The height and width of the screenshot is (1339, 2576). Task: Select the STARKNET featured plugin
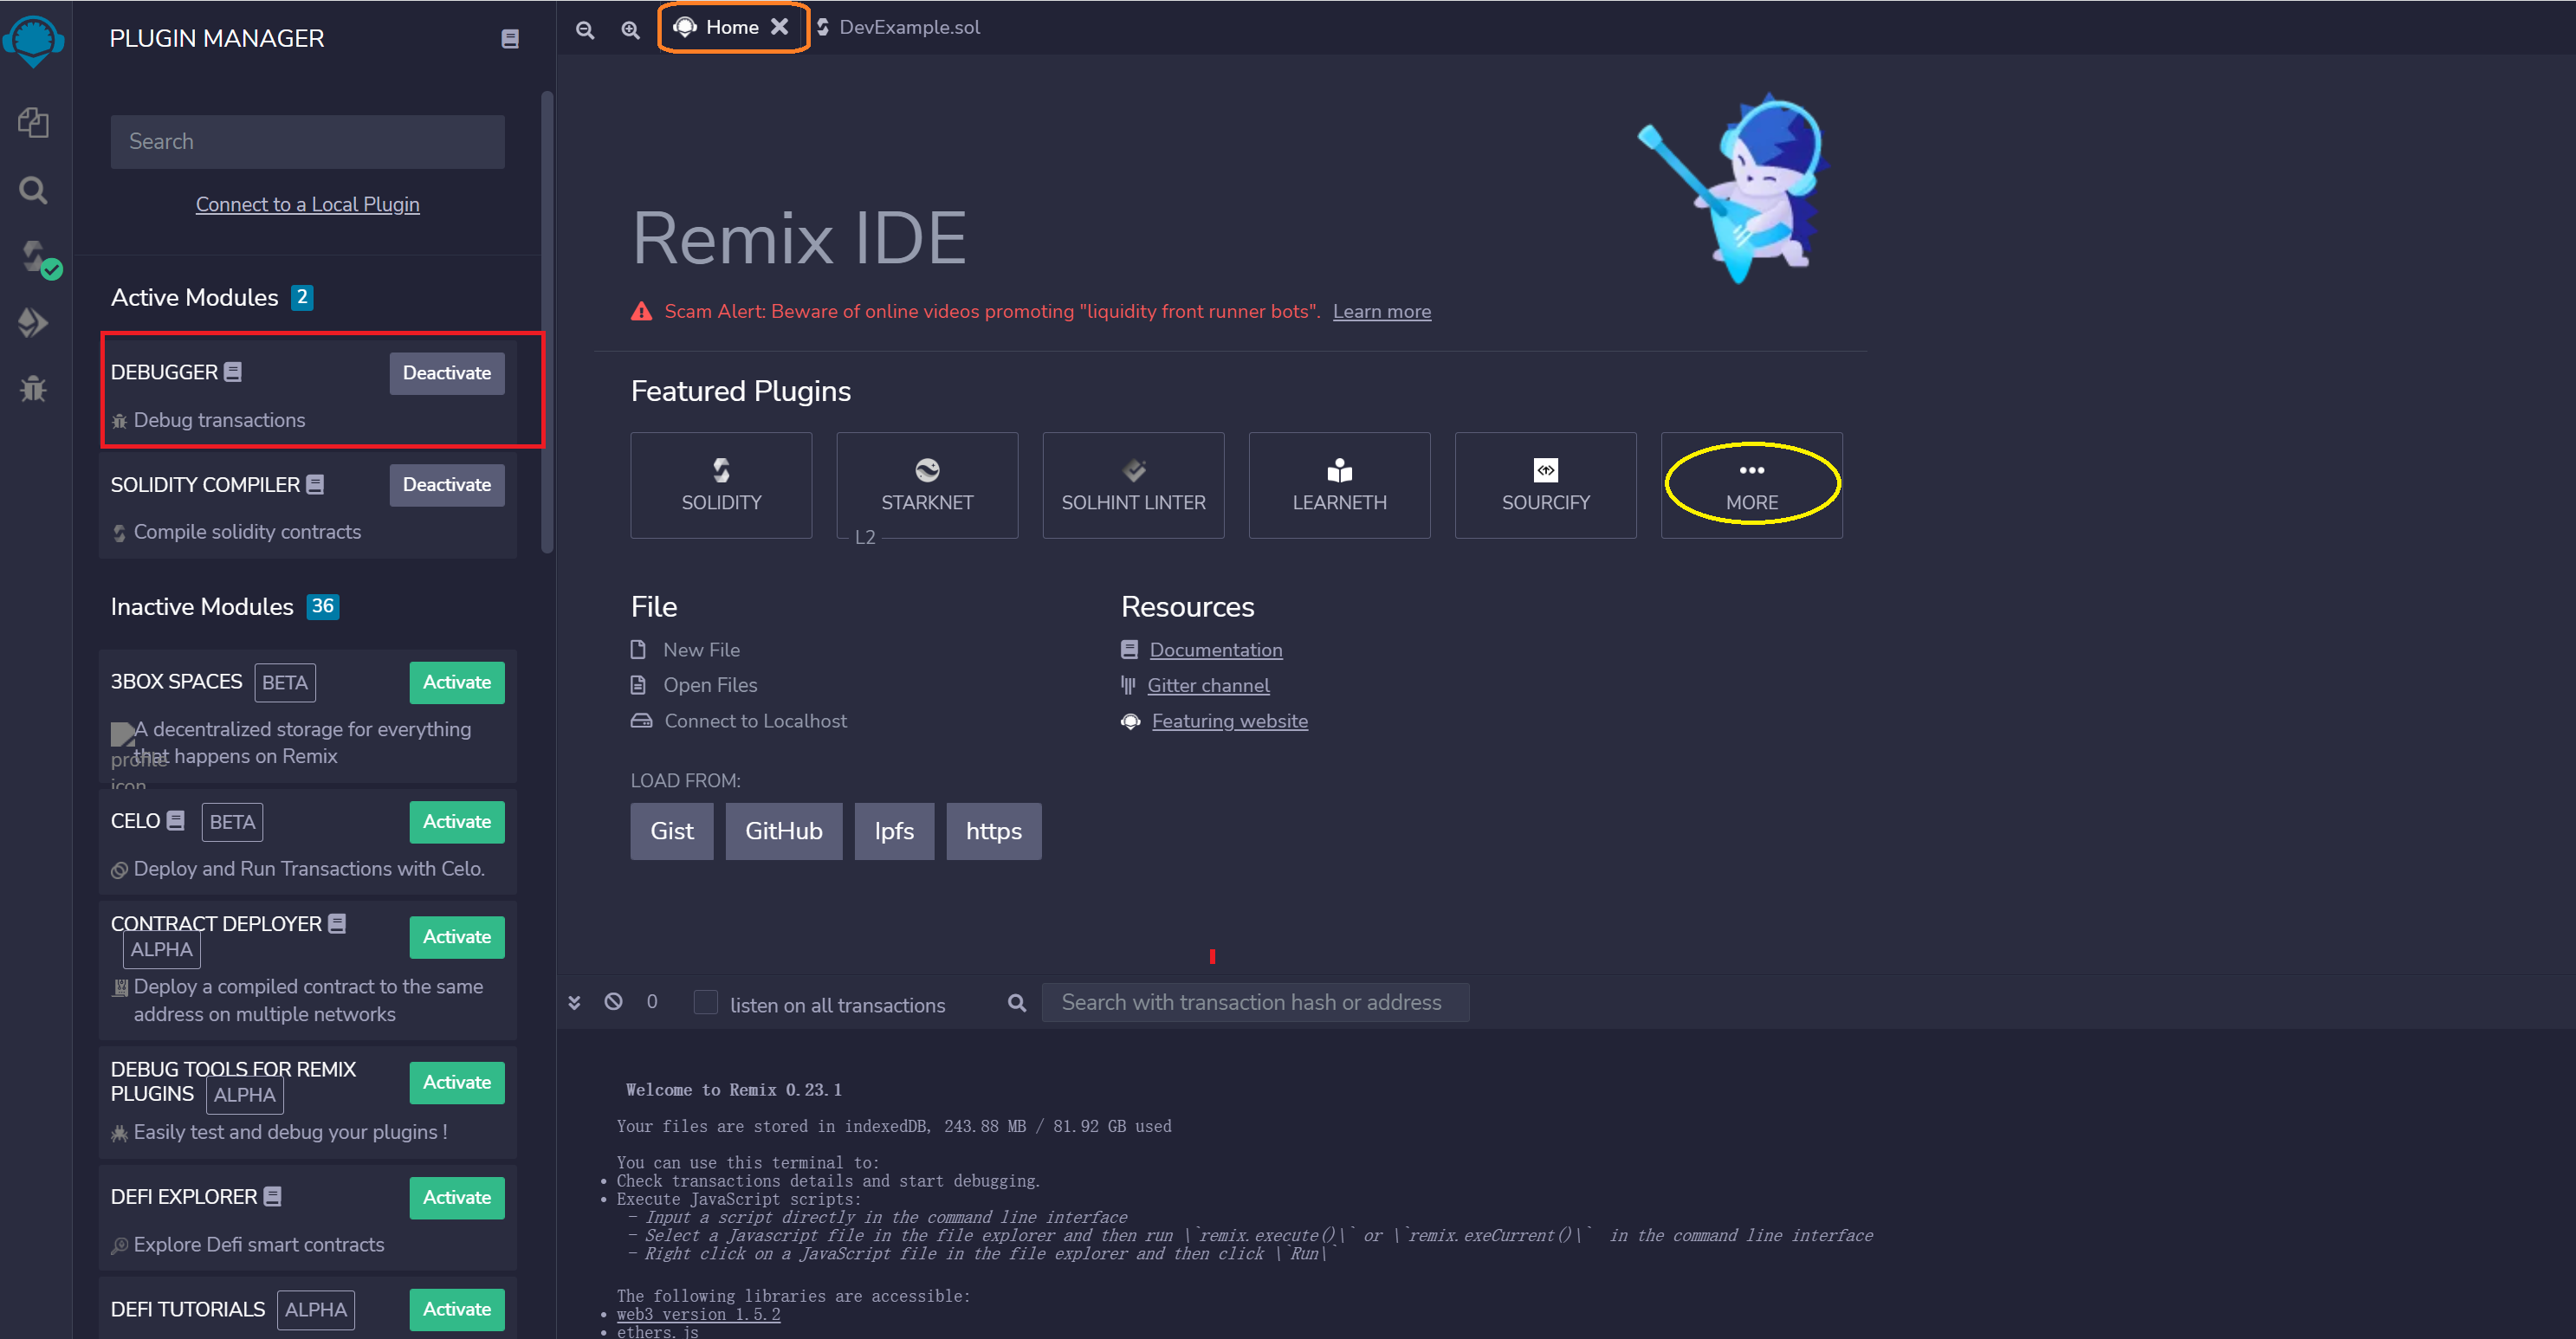tap(927, 485)
